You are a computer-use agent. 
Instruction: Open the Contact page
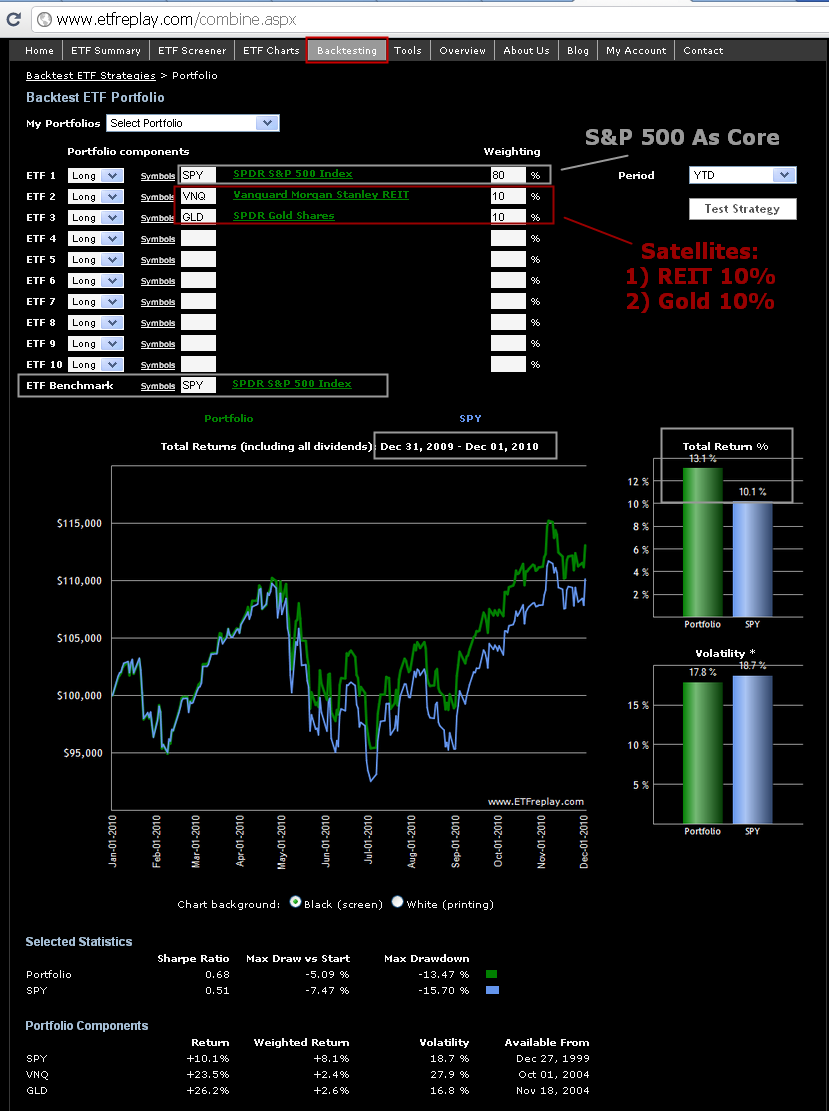[x=703, y=50]
